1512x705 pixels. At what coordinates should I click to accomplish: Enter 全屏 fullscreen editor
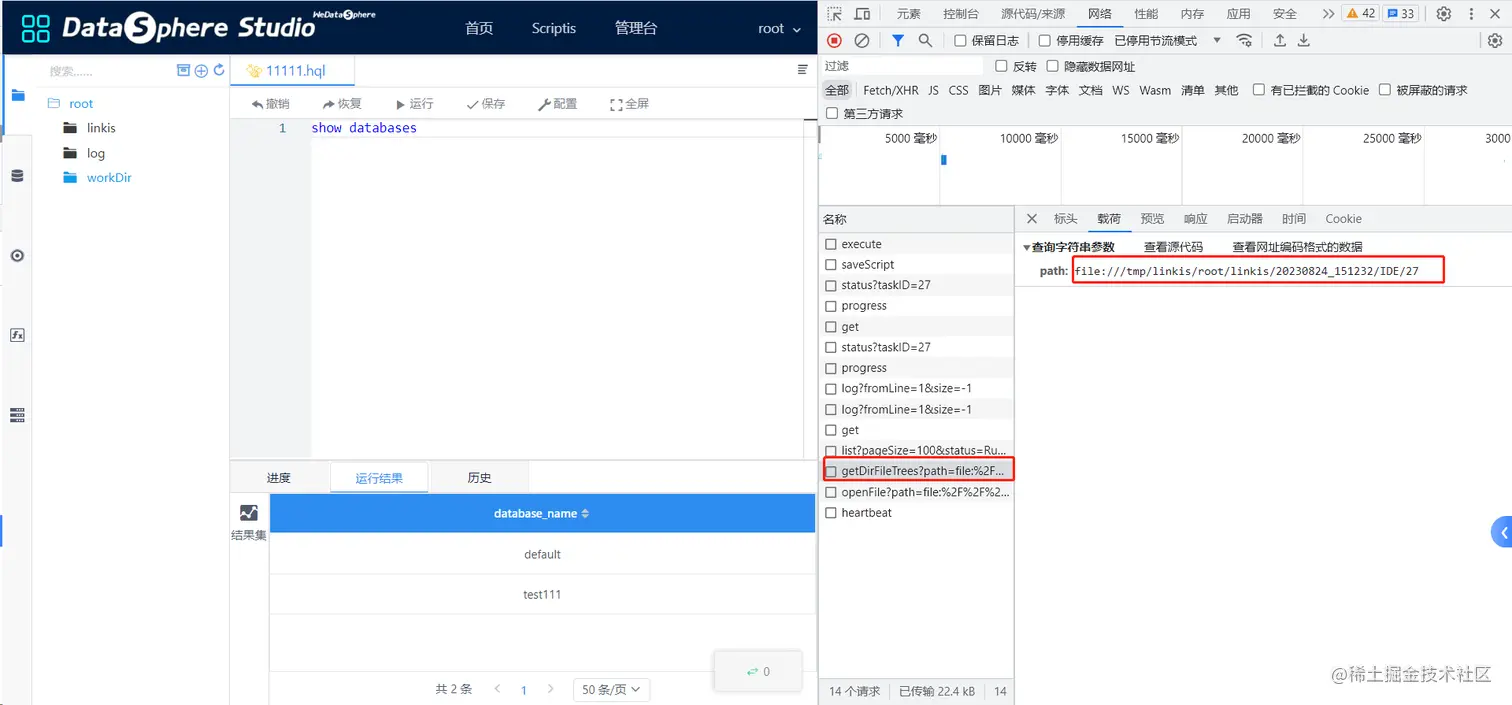point(630,104)
